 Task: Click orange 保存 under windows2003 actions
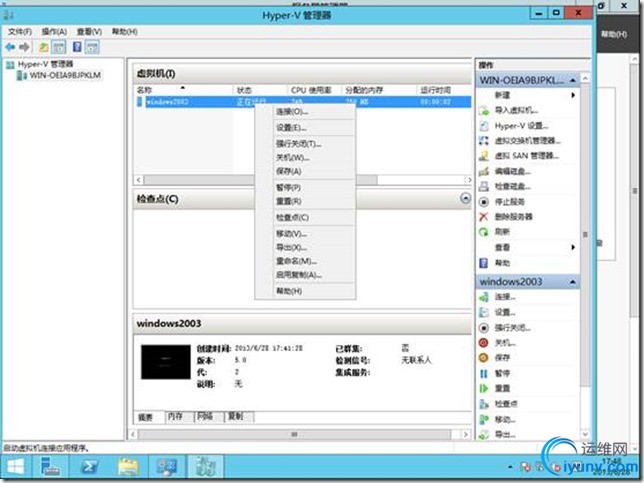(502, 358)
